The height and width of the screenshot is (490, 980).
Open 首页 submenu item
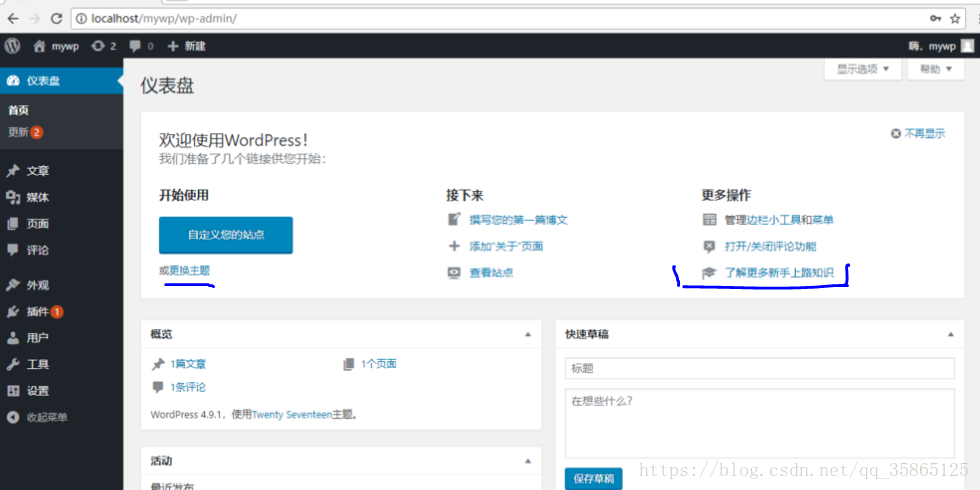click(18, 110)
